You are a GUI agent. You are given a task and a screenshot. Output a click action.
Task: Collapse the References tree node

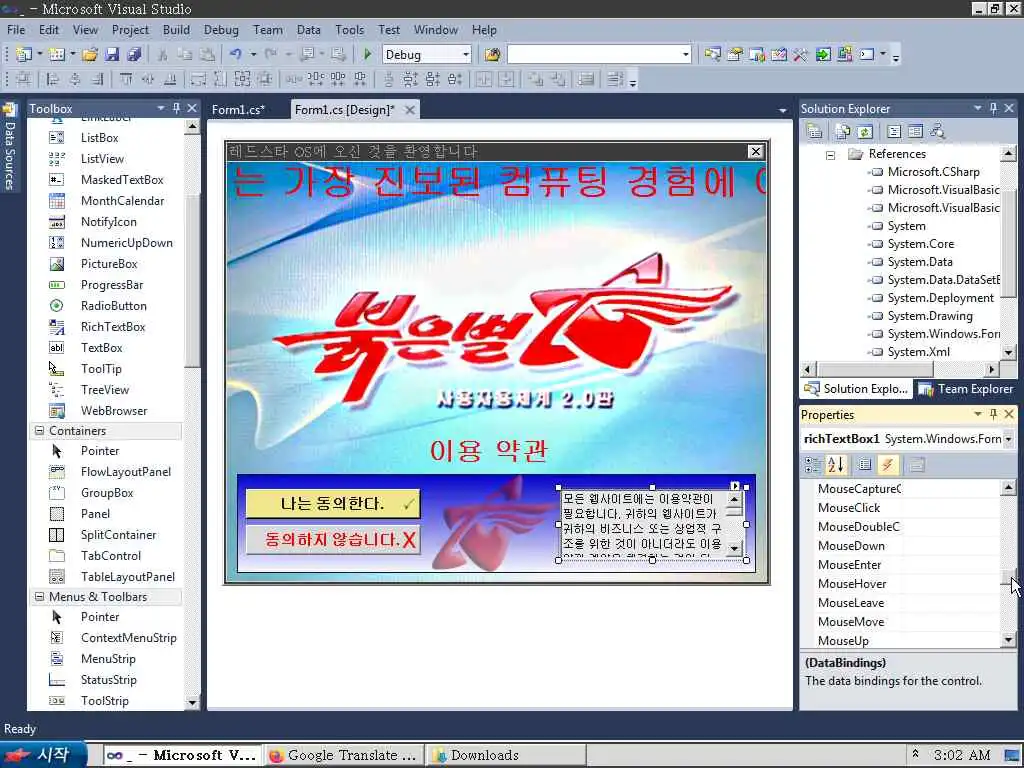tap(830, 155)
